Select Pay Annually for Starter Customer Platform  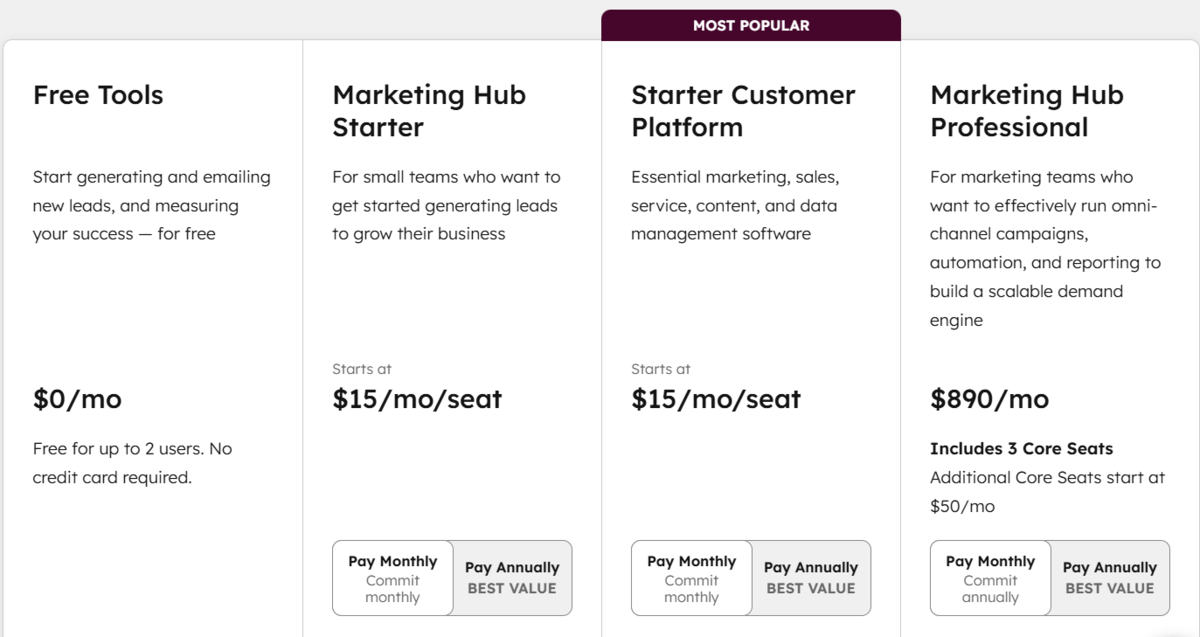pyautogui.click(x=811, y=577)
